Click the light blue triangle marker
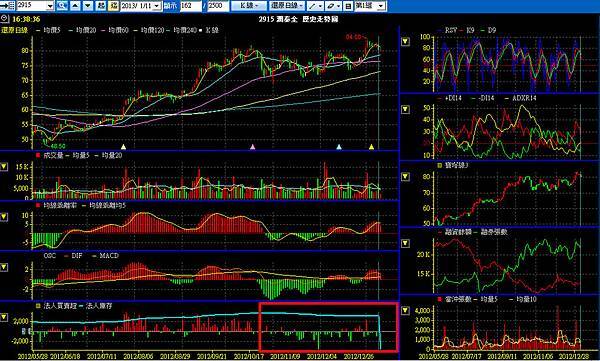 pyautogui.click(x=339, y=147)
